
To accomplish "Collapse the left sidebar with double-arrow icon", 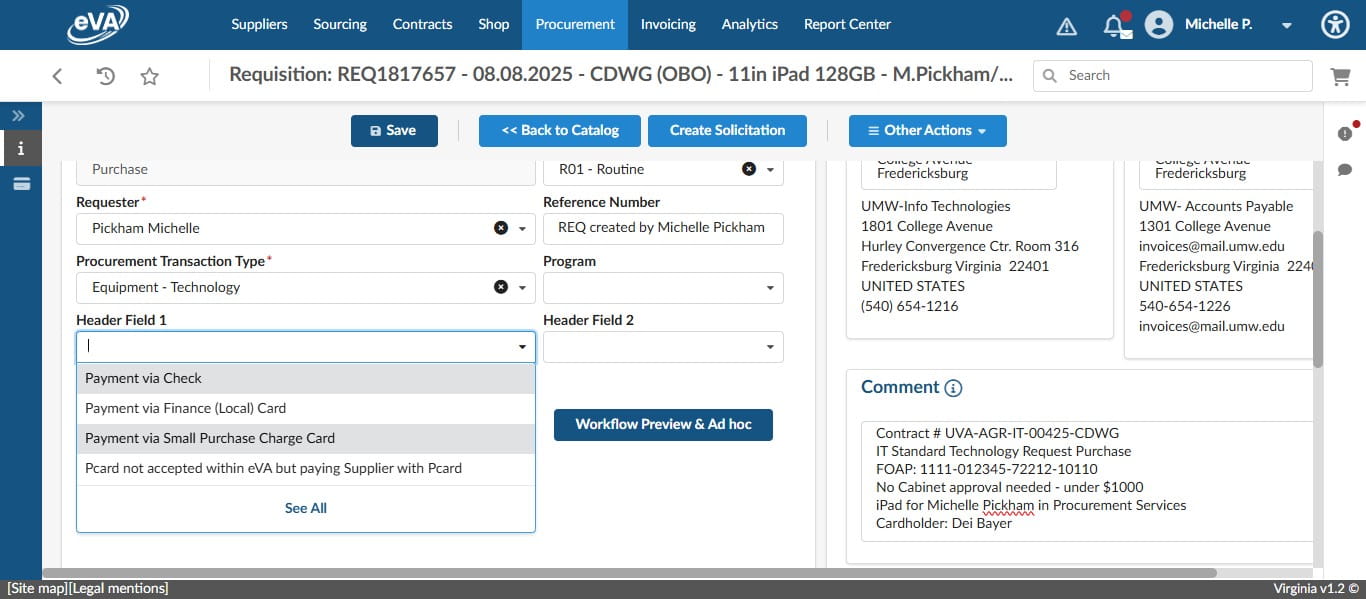I will pyautogui.click(x=17, y=115).
